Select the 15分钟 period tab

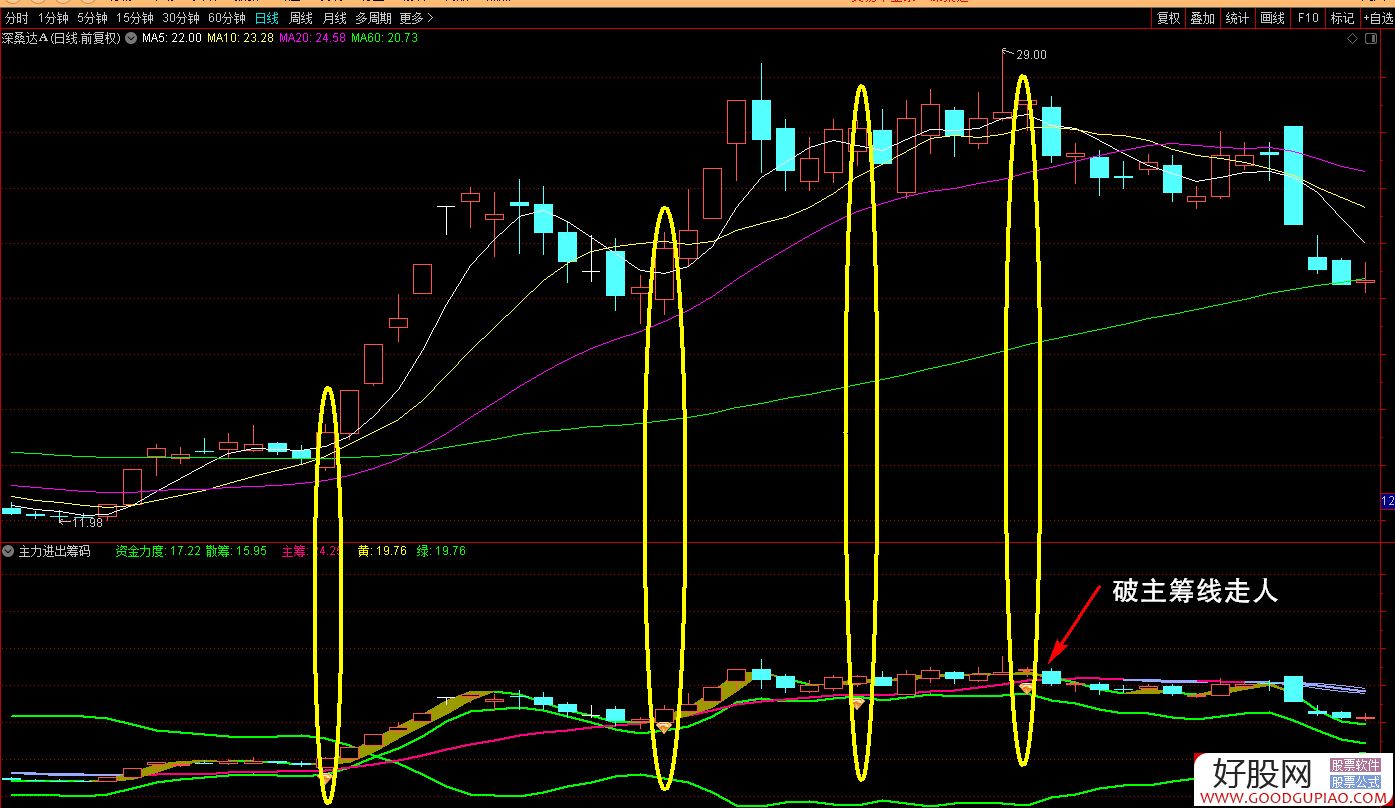(135, 18)
